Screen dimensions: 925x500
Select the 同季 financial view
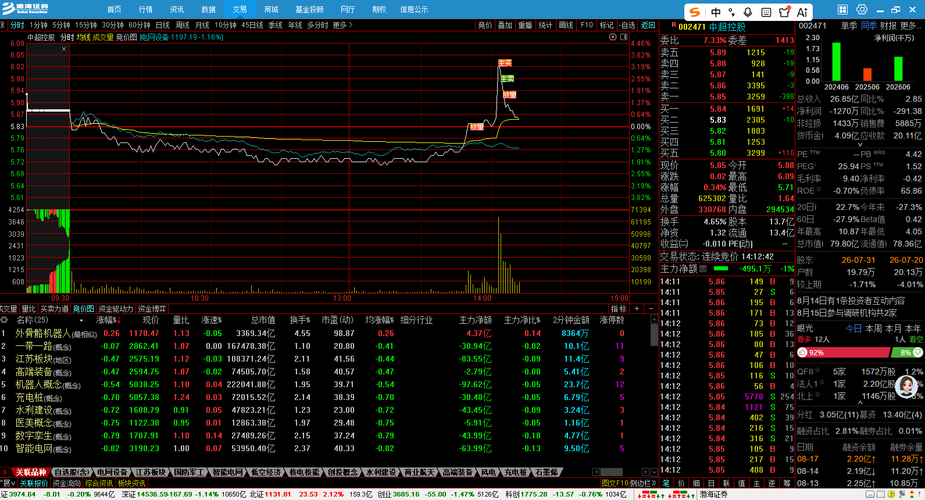[x=869, y=26]
